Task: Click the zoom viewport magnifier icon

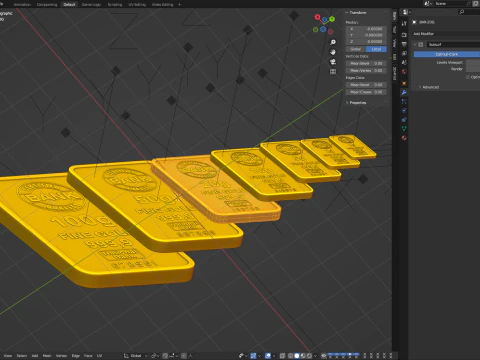Action: coord(333,42)
